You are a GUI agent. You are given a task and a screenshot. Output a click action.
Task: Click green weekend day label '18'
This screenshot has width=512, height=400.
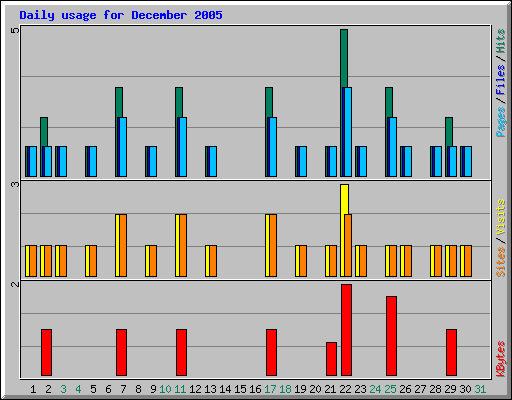coord(285,389)
